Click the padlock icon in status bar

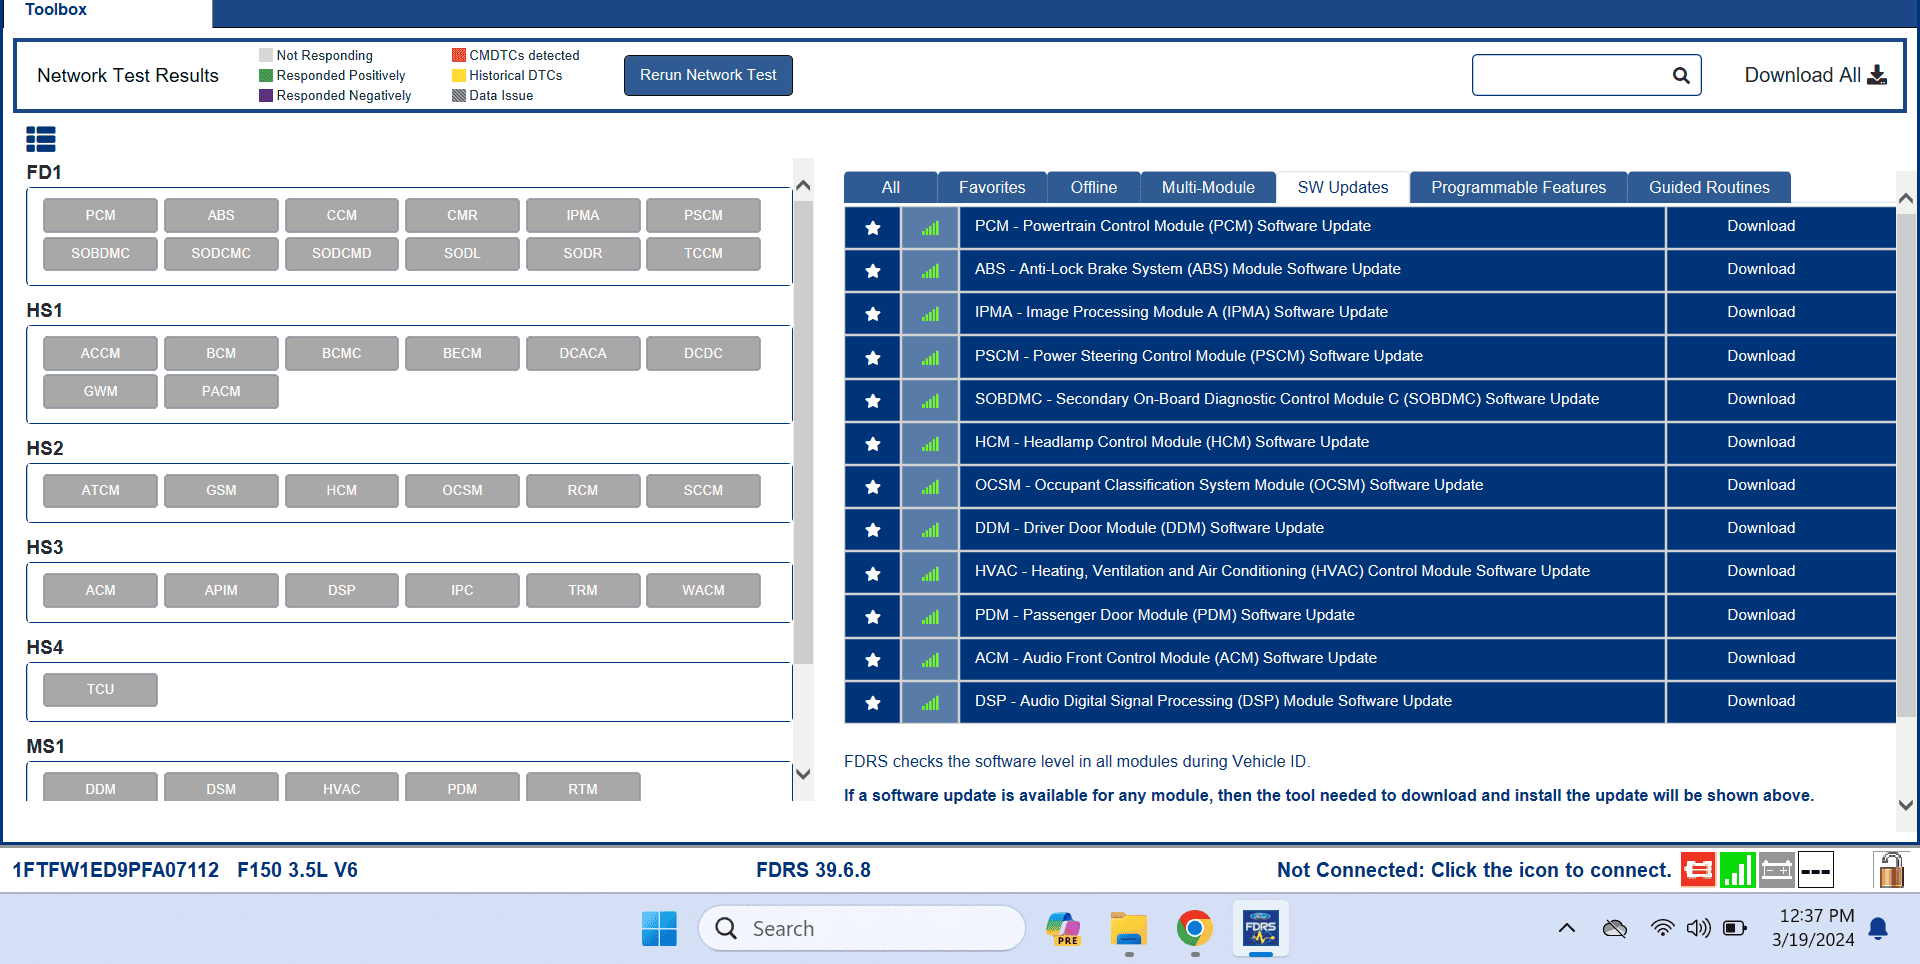pyautogui.click(x=1890, y=870)
